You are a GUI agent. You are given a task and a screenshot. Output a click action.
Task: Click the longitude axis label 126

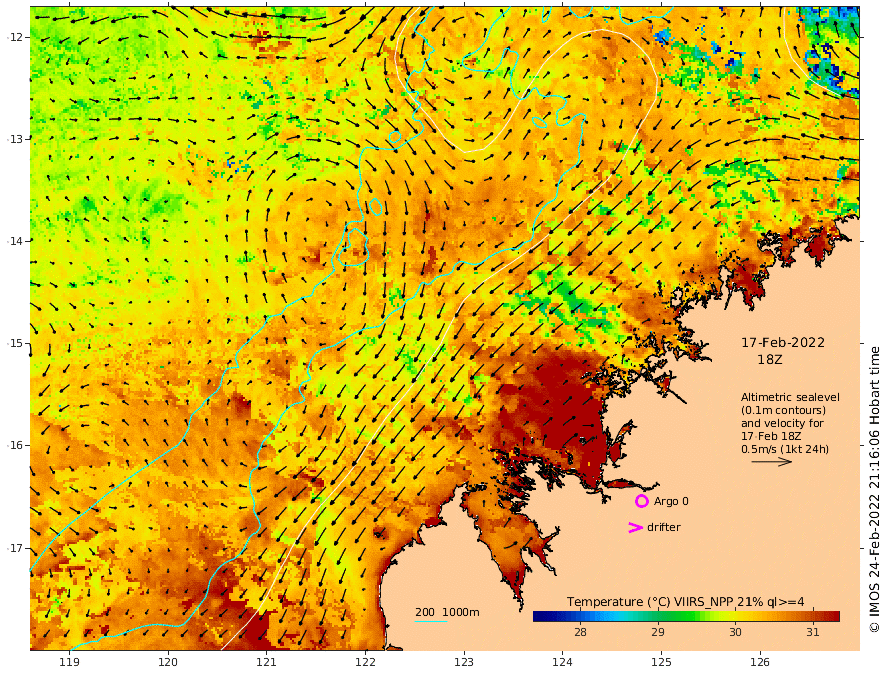pos(760,662)
